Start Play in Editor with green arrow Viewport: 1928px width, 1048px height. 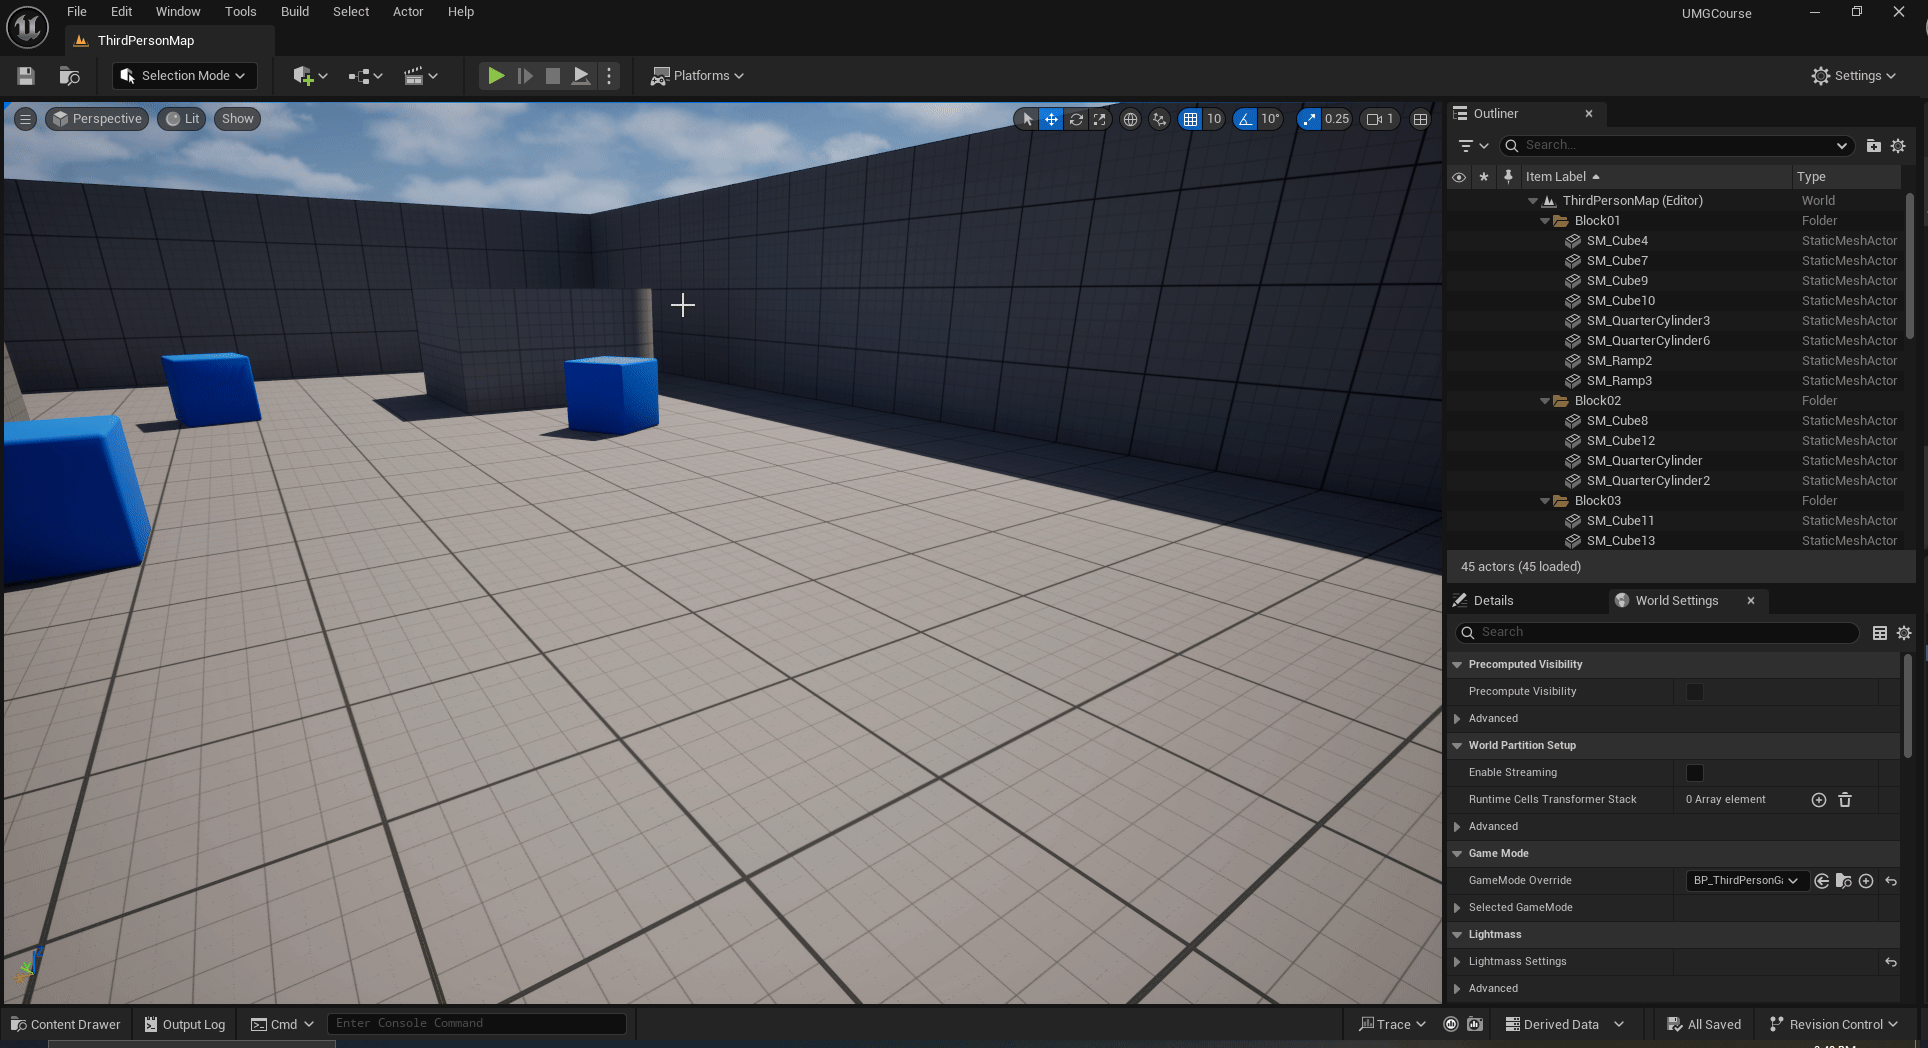click(x=495, y=76)
